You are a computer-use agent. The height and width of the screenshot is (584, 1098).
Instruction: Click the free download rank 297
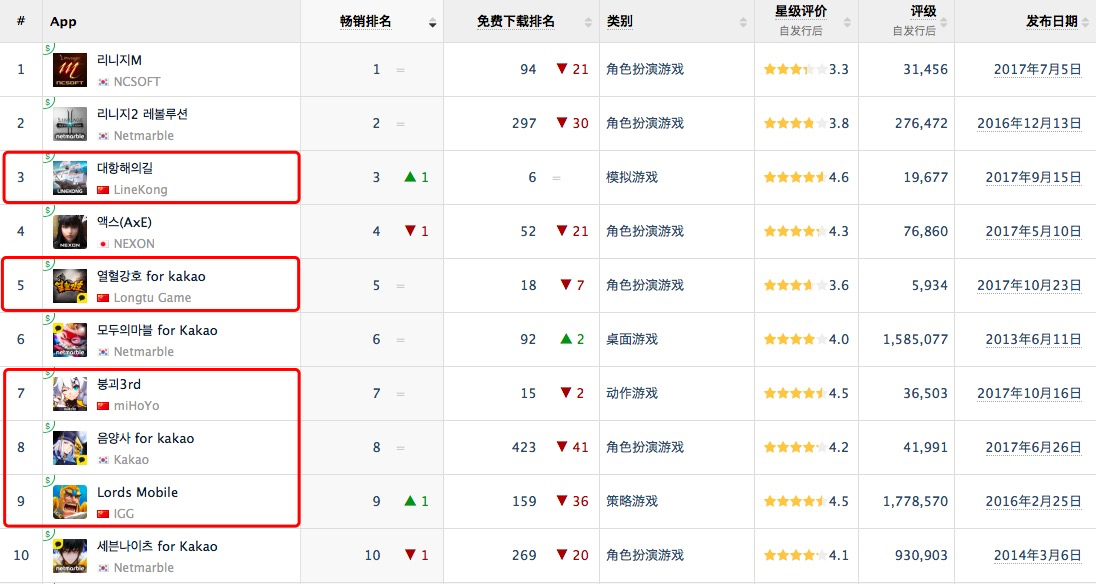tap(524, 123)
